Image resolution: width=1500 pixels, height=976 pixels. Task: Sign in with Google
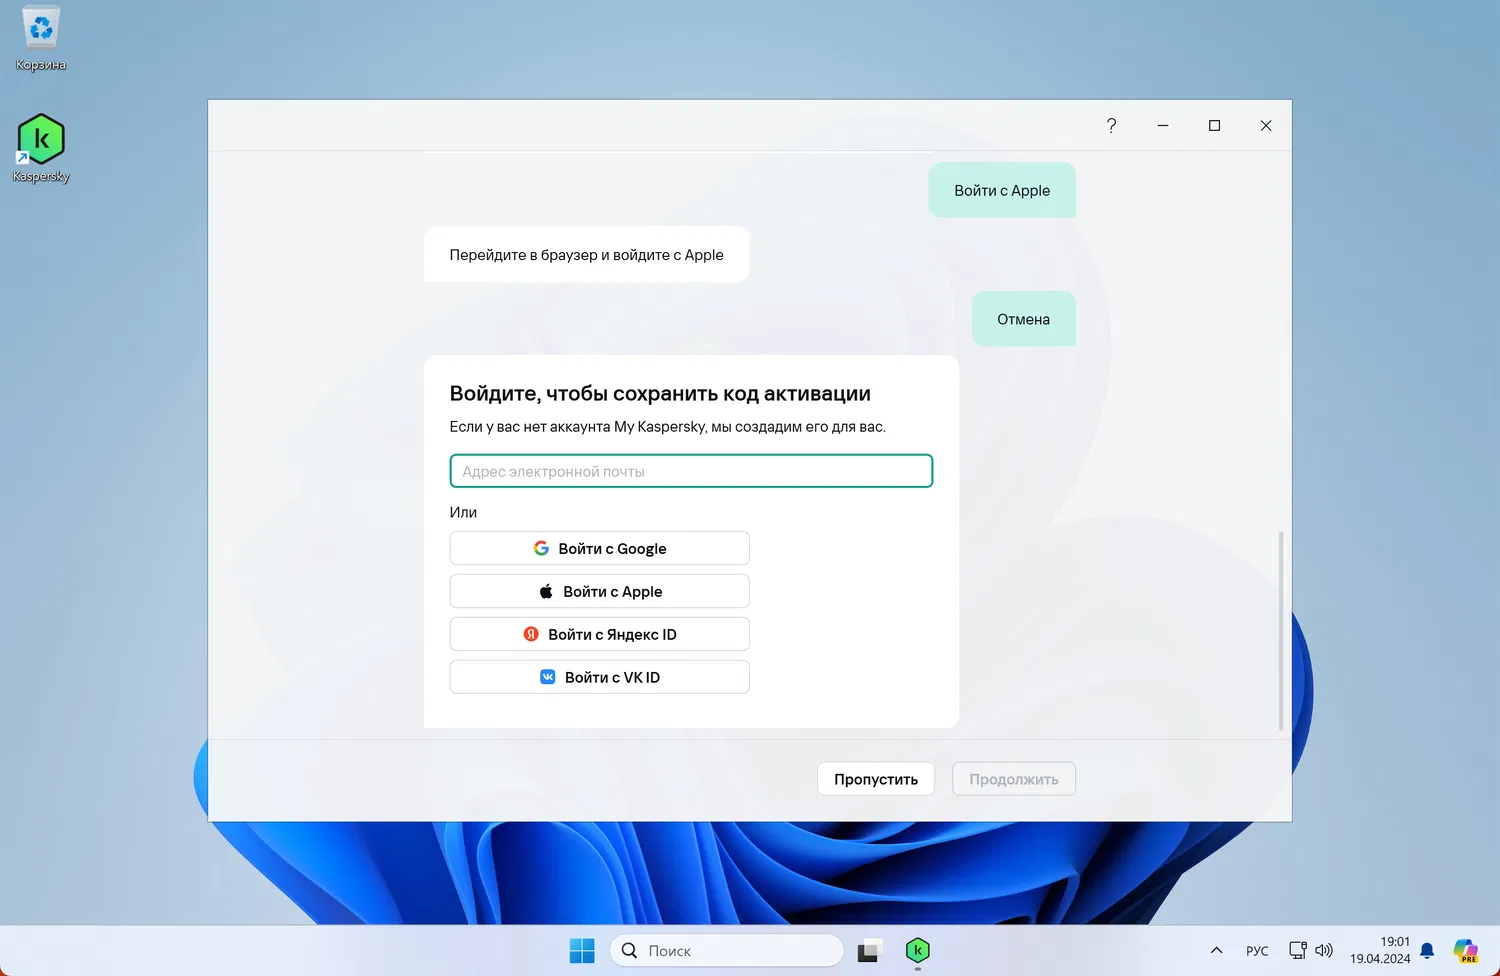point(600,548)
